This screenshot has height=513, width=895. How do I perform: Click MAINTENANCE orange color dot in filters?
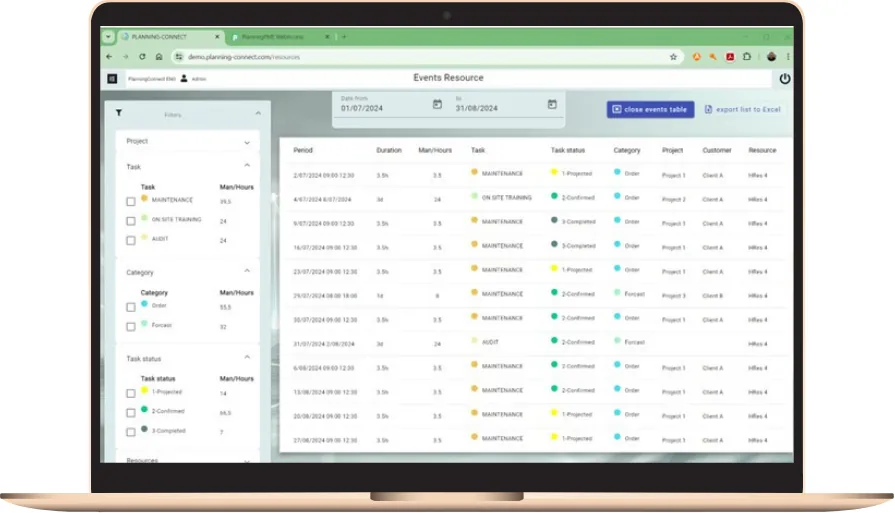coord(144,199)
